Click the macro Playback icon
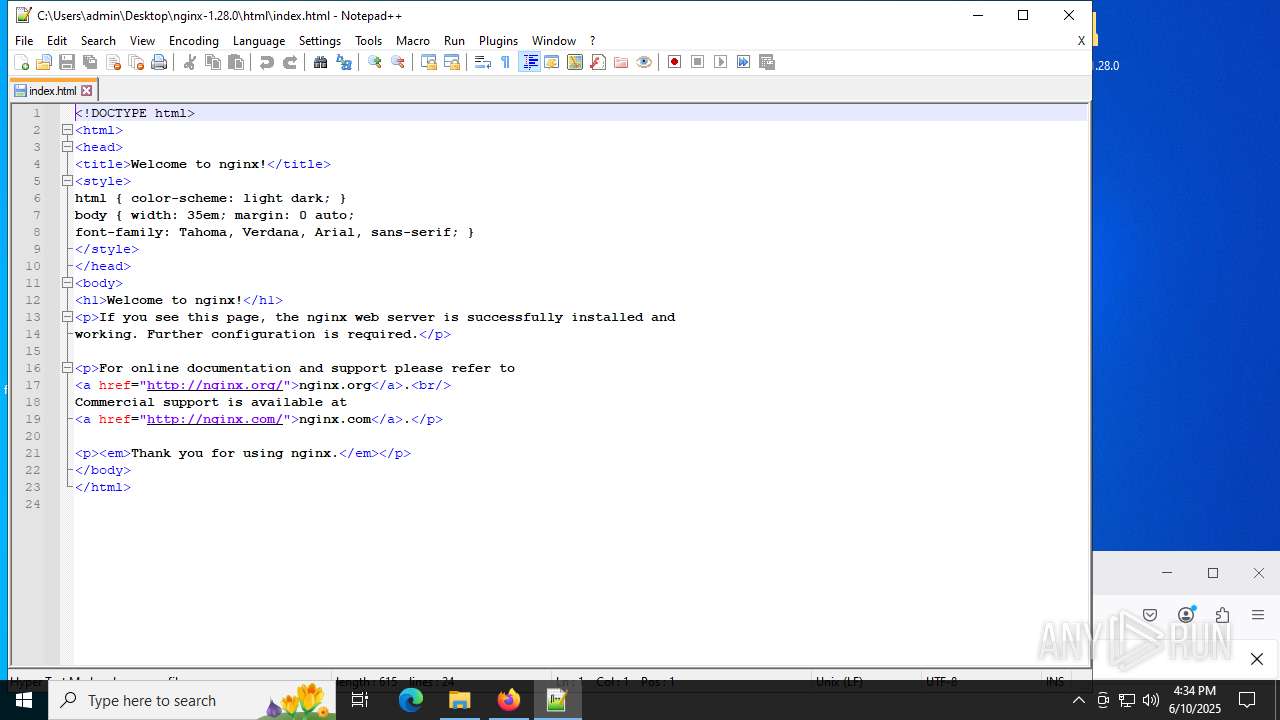 point(721,62)
